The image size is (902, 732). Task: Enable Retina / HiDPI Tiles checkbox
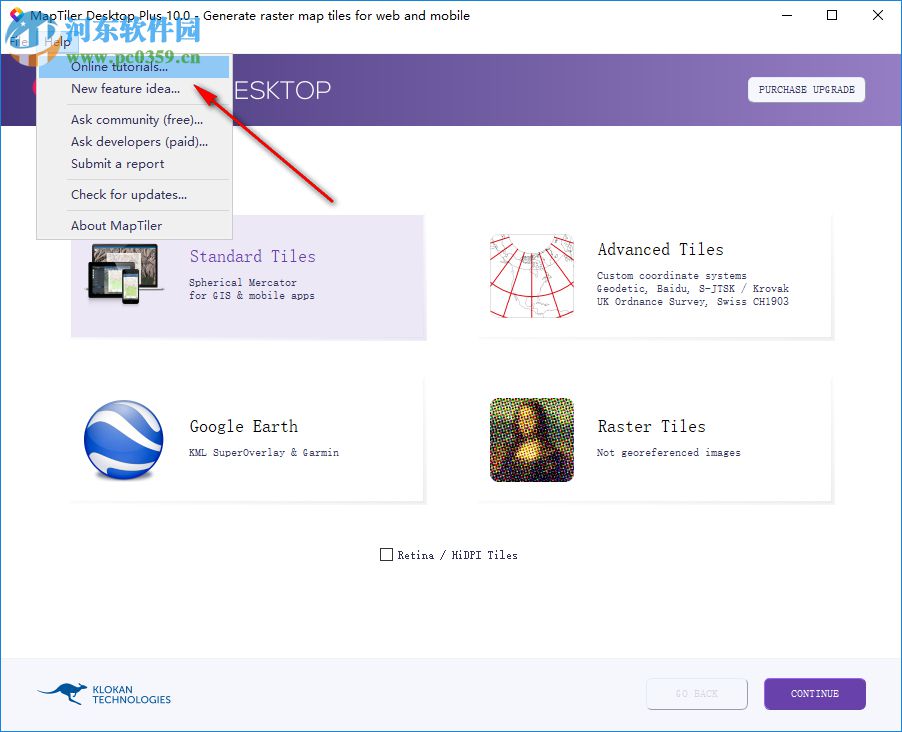387,555
